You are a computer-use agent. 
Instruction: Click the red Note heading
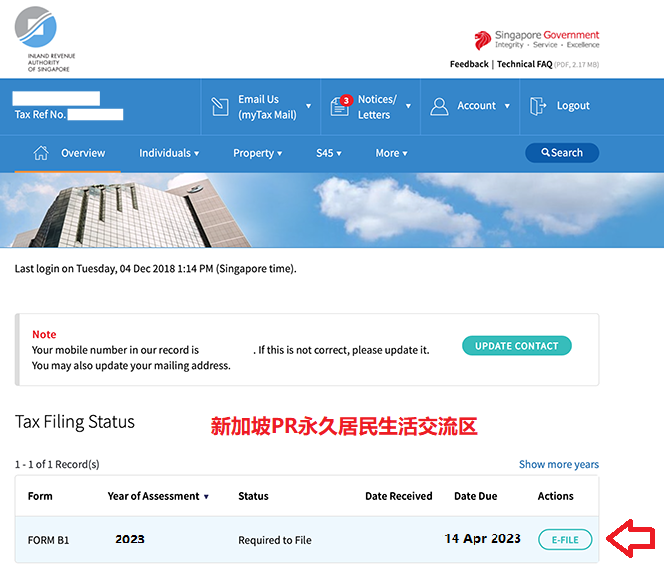(x=44, y=334)
